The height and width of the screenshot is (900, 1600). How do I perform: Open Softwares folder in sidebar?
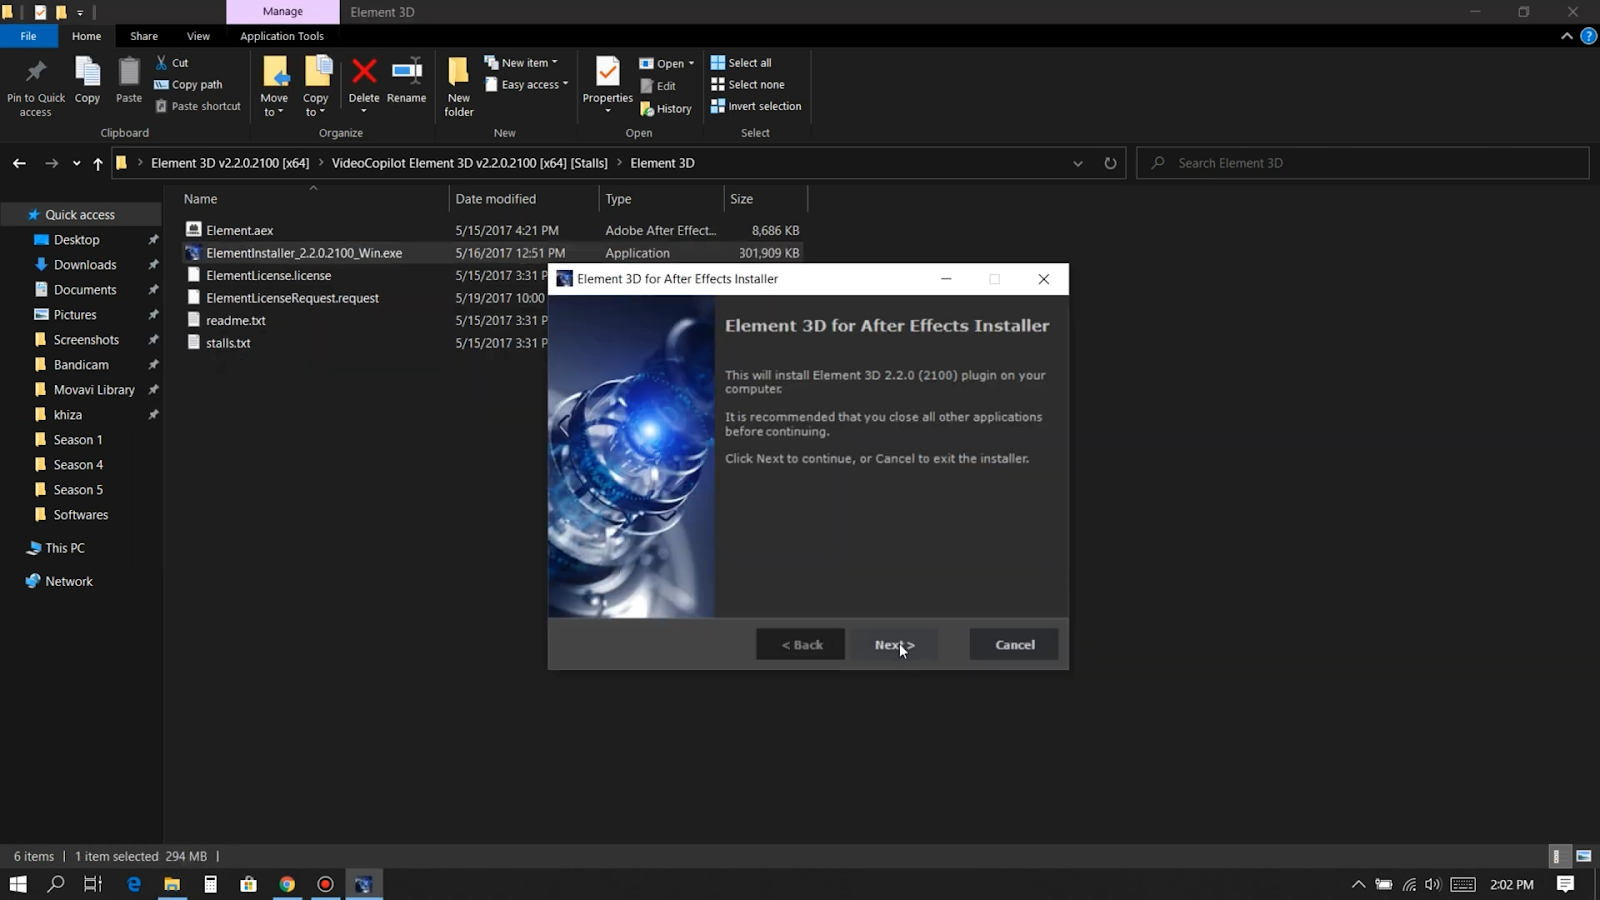click(80, 515)
